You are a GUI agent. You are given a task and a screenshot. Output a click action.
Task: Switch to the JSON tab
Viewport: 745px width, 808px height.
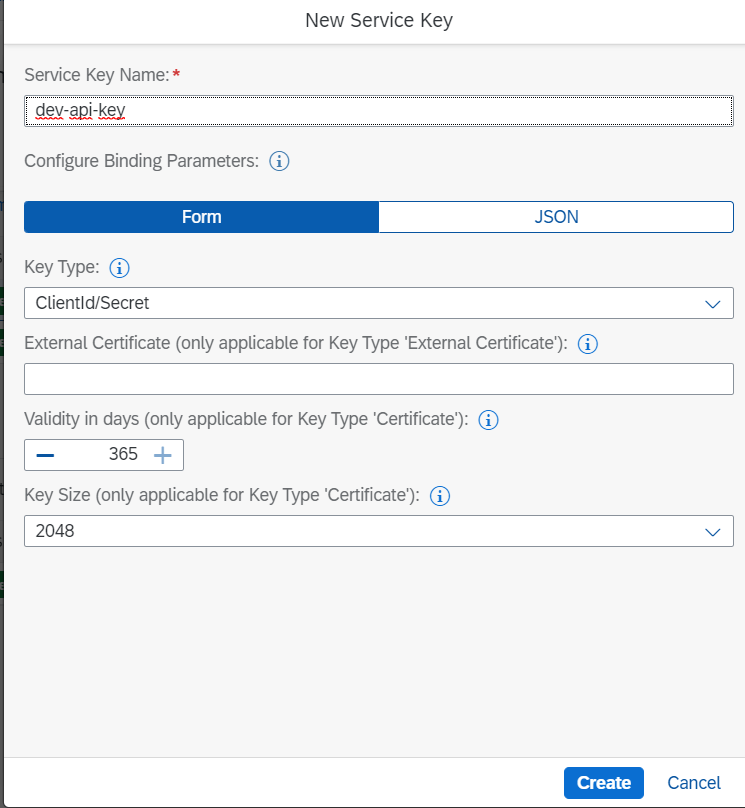pos(556,217)
